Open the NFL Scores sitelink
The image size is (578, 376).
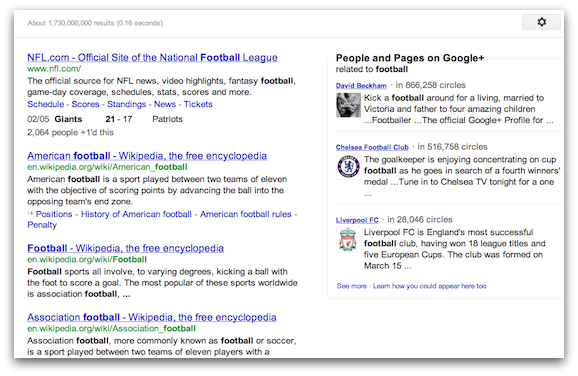85,104
